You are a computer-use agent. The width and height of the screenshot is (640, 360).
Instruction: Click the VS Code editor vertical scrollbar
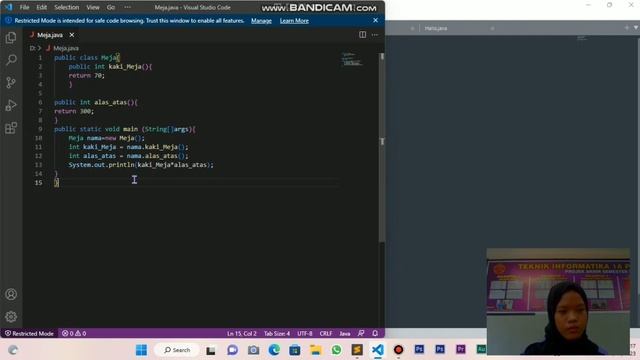click(x=382, y=147)
